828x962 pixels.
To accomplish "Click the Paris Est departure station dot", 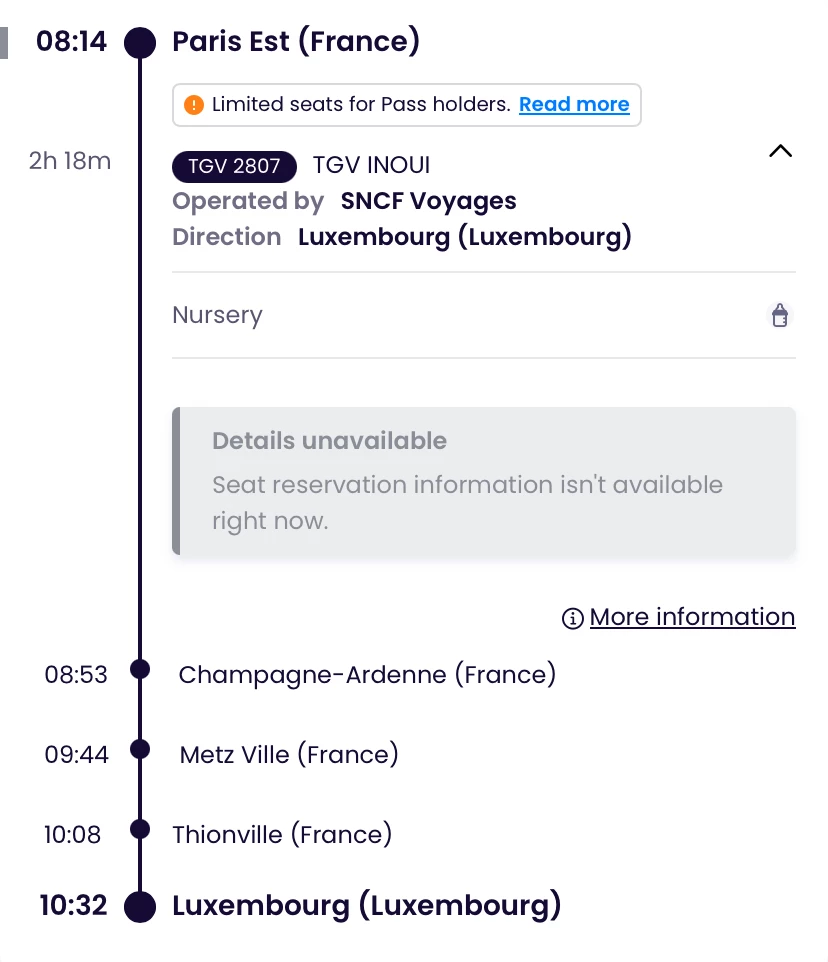I will (x=140, y=42).
